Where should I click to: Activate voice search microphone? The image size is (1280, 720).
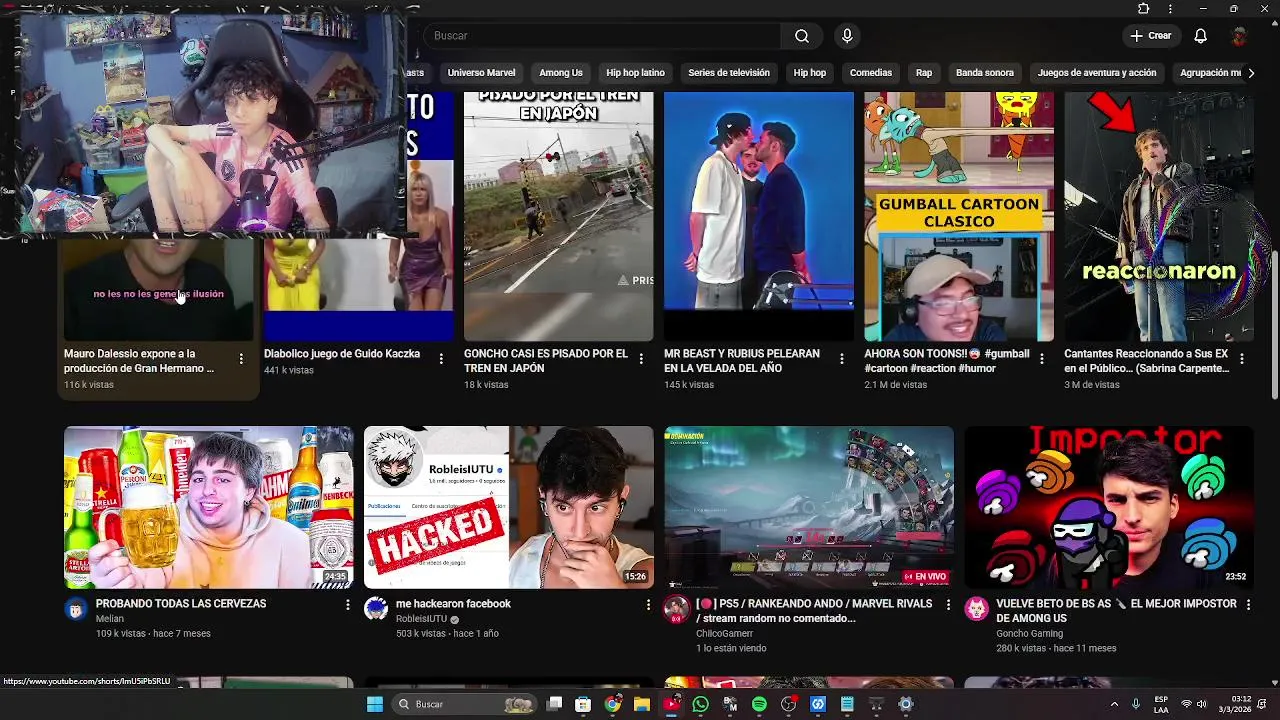point(847,36)
